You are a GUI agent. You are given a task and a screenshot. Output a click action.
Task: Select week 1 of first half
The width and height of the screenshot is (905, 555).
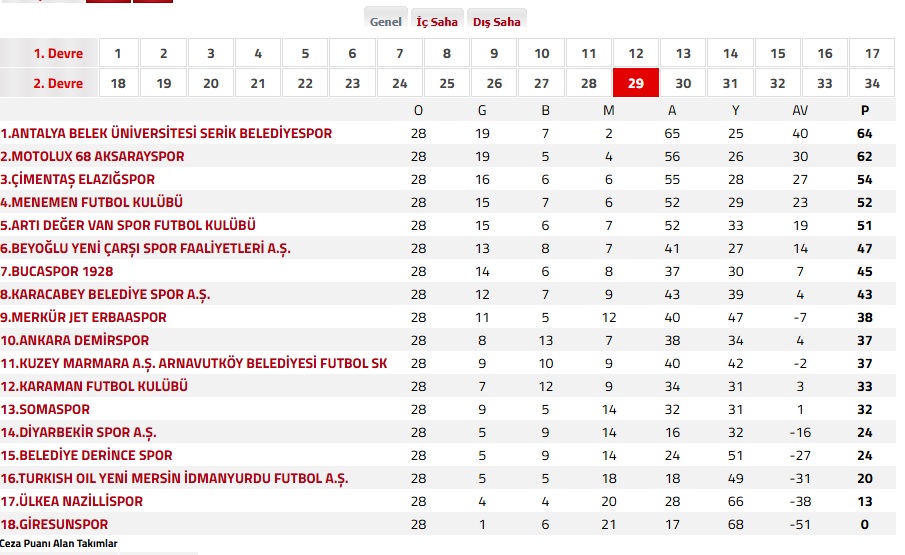coord(117,53)
